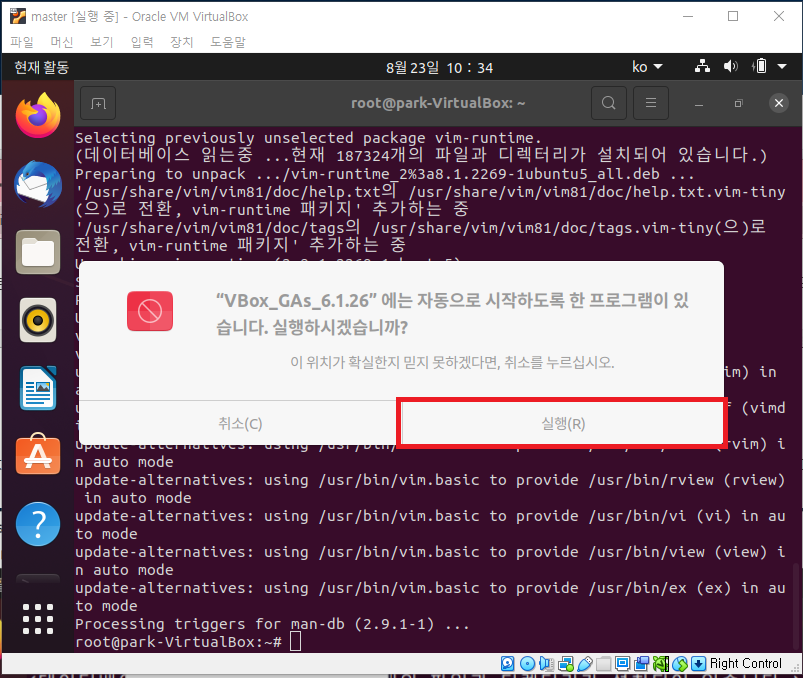Click the 'Processing triggers for man-db' line
This screenshot has width=803, height=678.
[x=272, y=624]
